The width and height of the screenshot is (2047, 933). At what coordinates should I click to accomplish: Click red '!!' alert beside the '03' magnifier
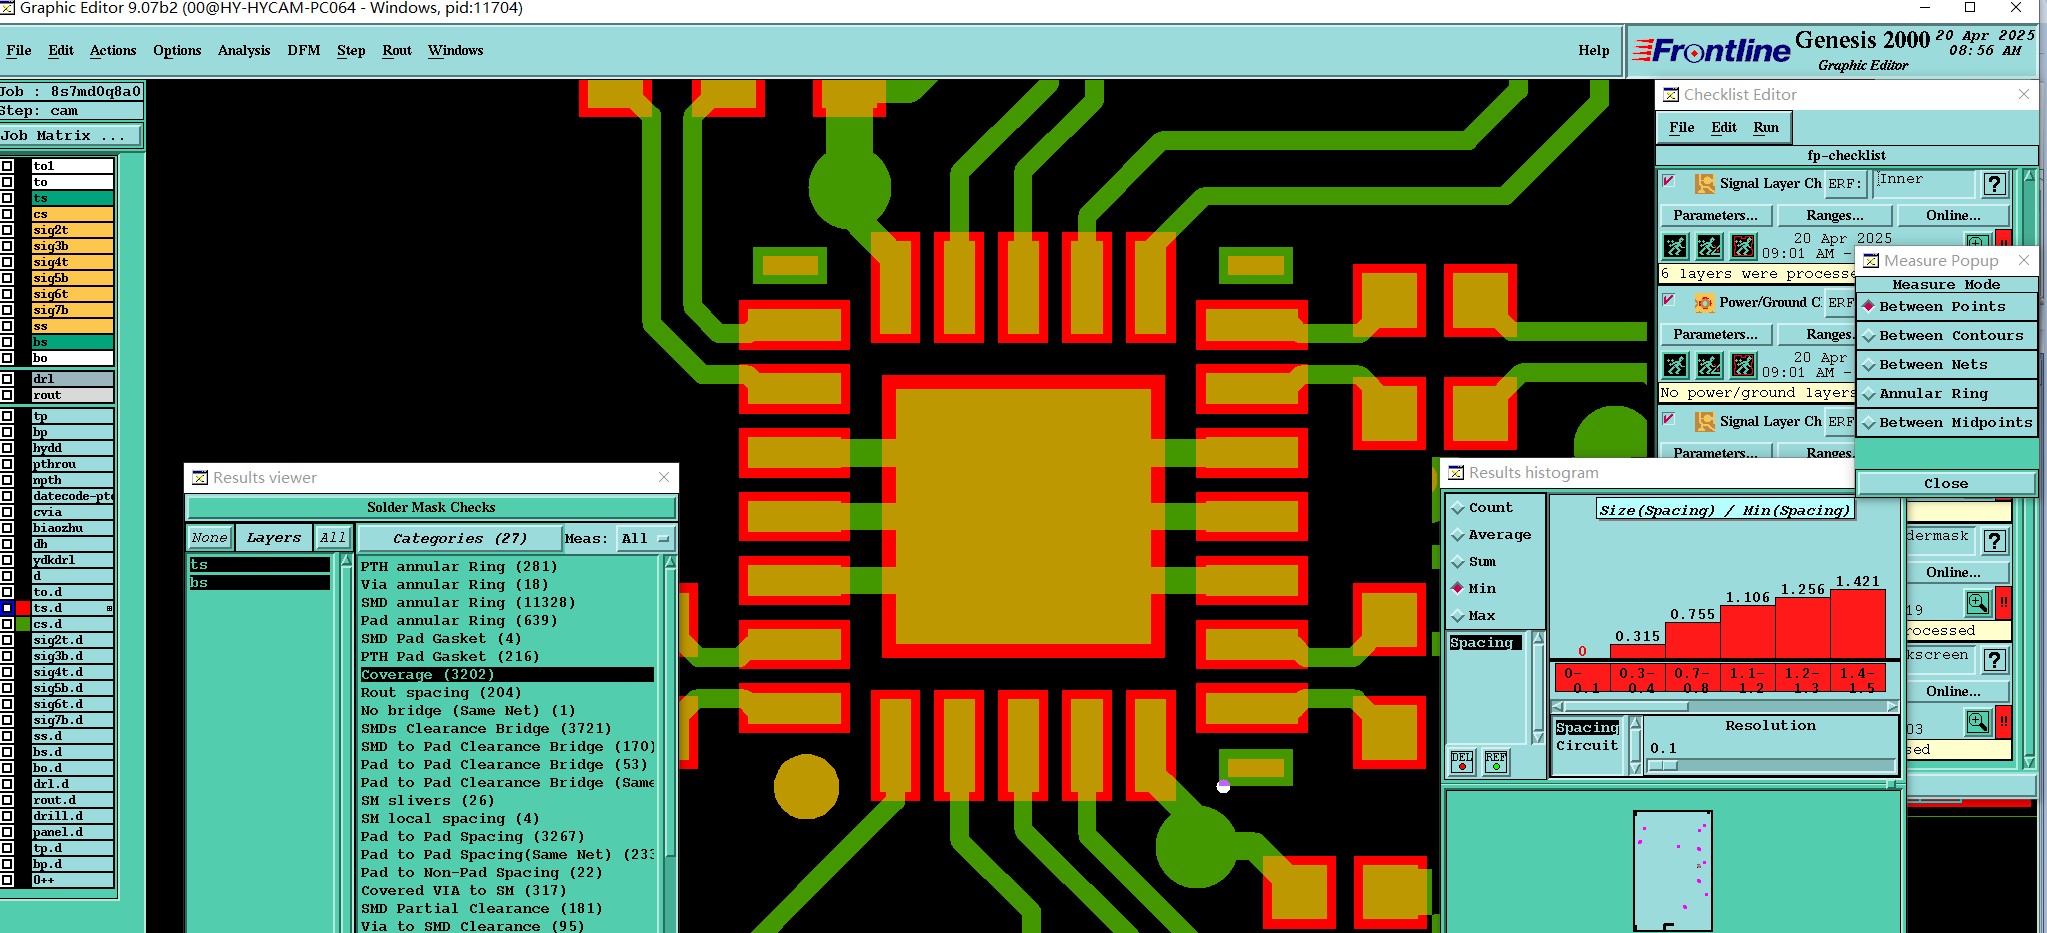tap(2003, 721)
